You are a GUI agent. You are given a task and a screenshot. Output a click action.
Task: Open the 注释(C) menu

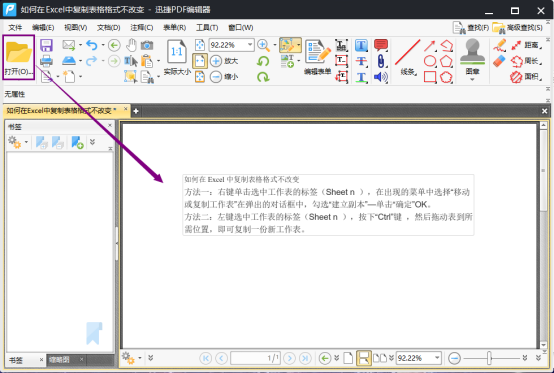coord(141,28)
